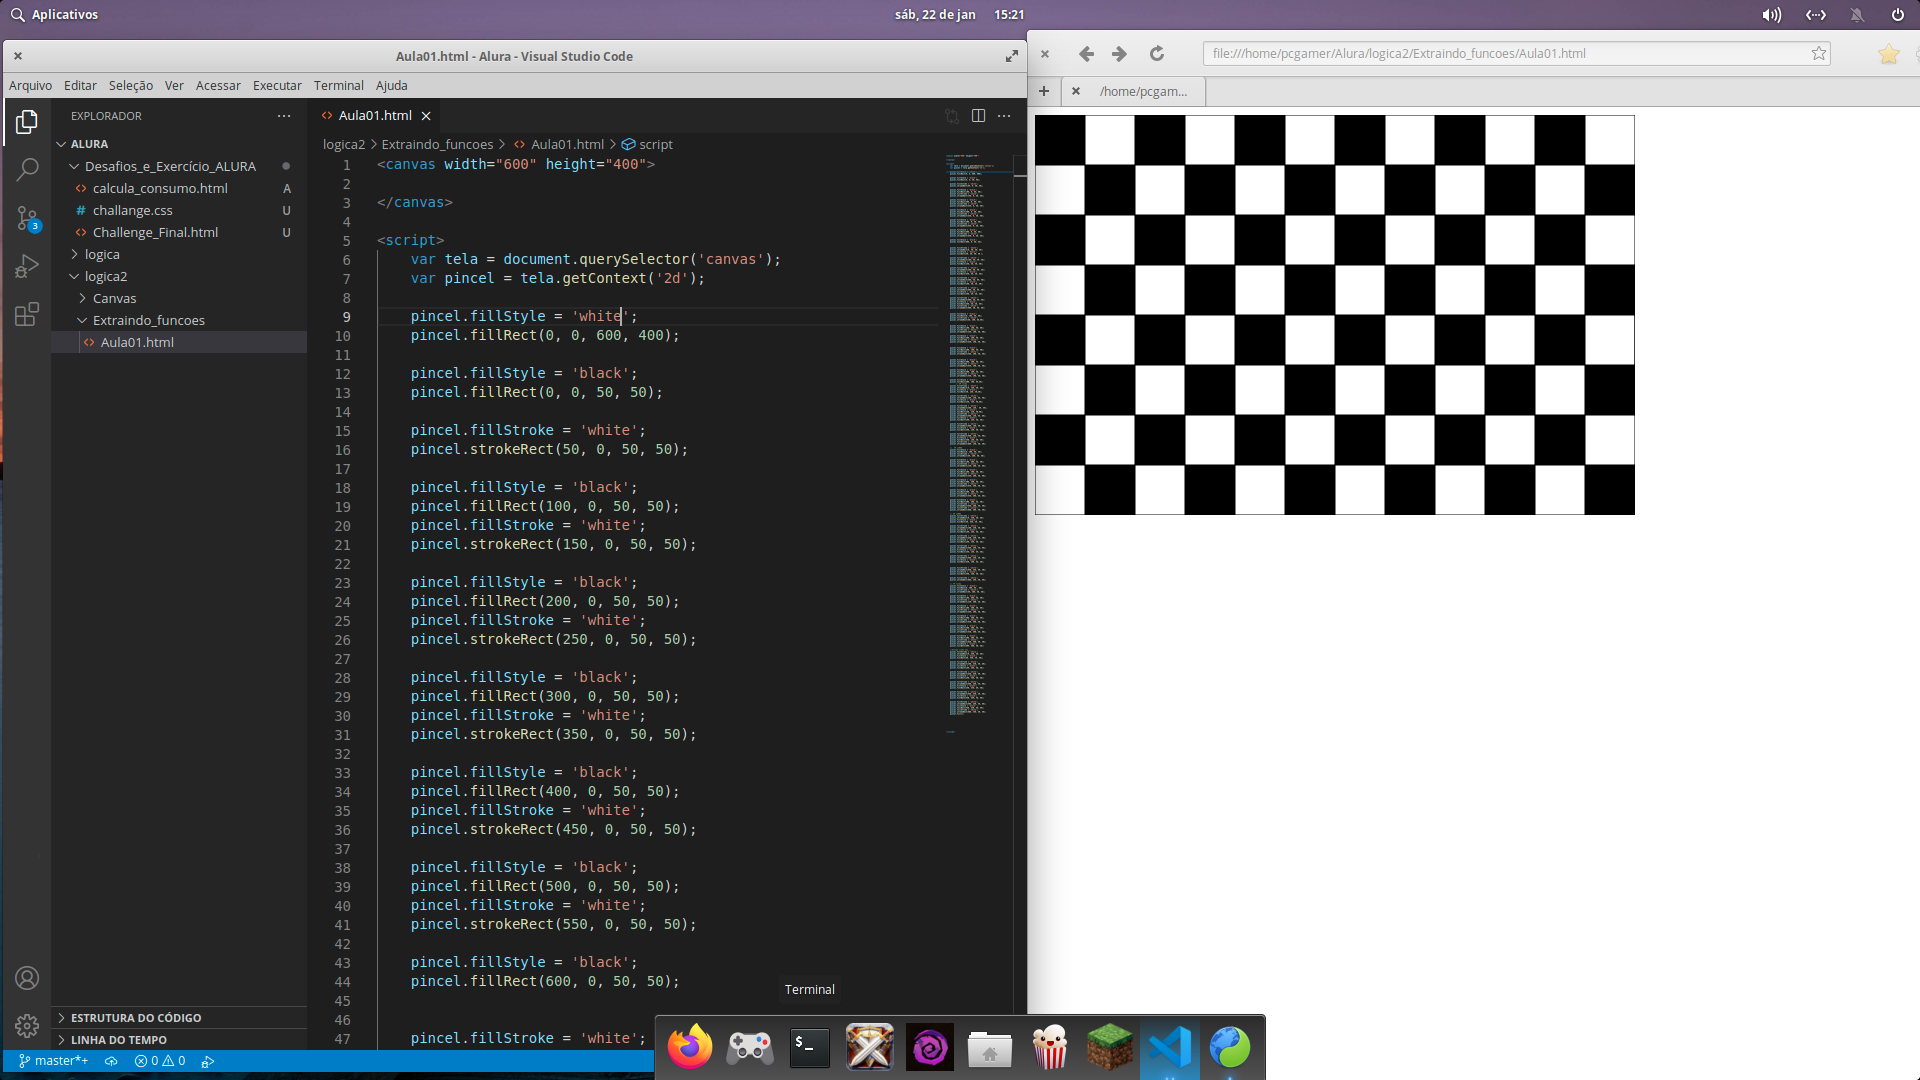Select Aula01.html in the explorer tree
The width and height of the screenshot is (1920, 1080).
click(x=137, y=342)
